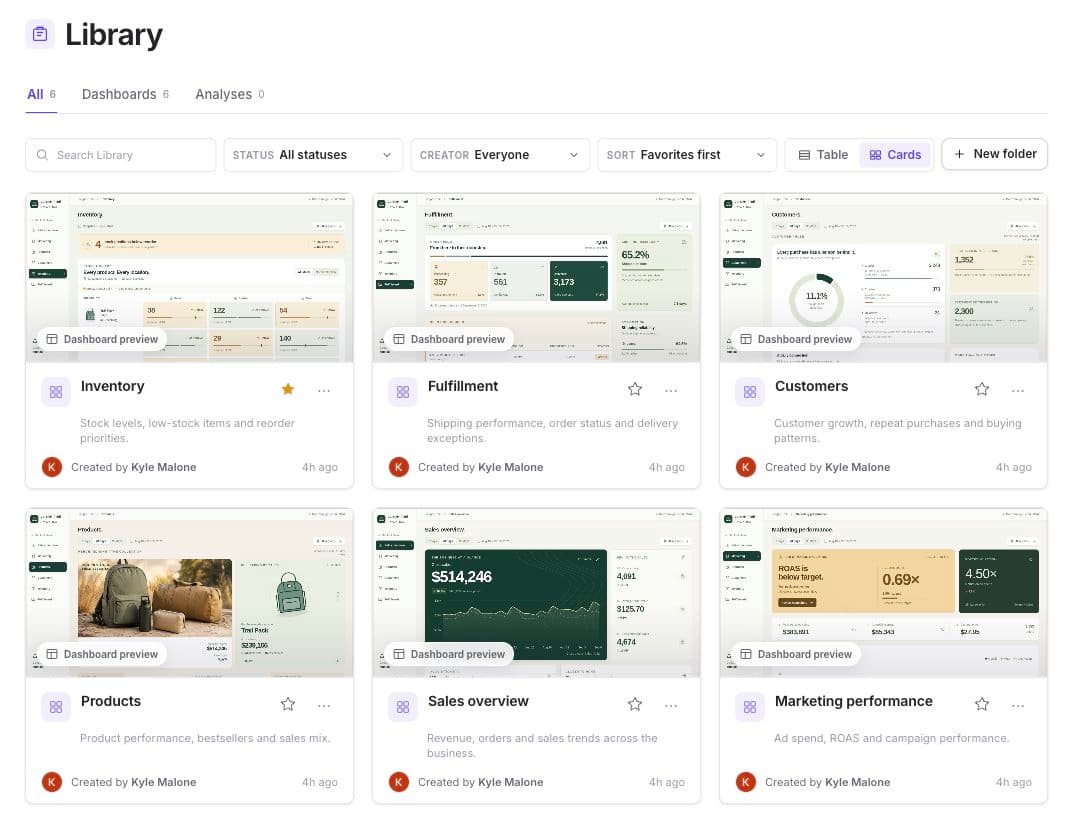This screenshot has width=1080, height=828.
Task: Click Kyle Malone's avatar on Marketing performance card
Action: coord(746,782)
